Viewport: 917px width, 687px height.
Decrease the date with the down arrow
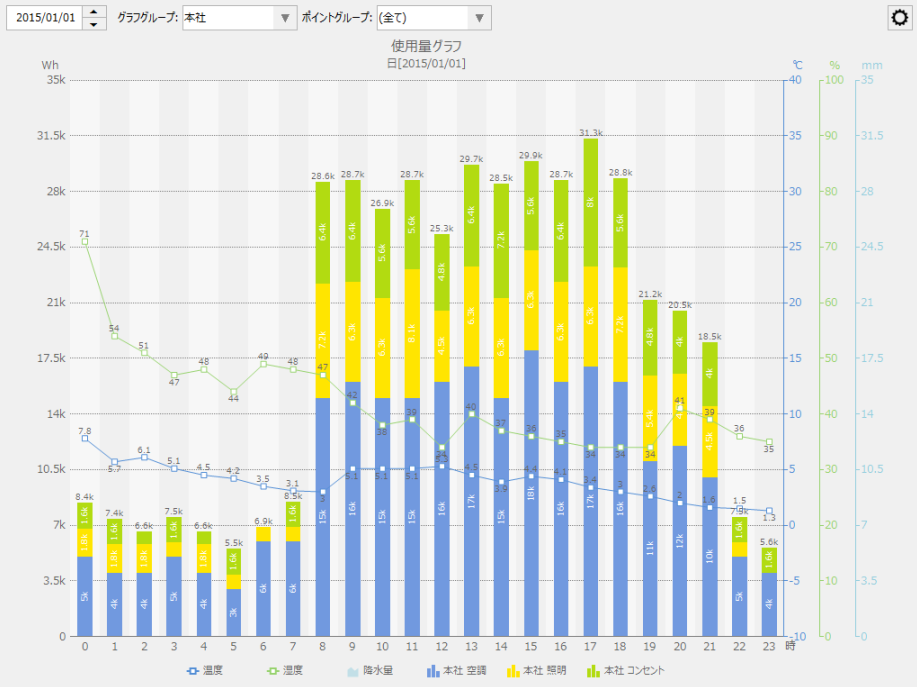point(94,24)
